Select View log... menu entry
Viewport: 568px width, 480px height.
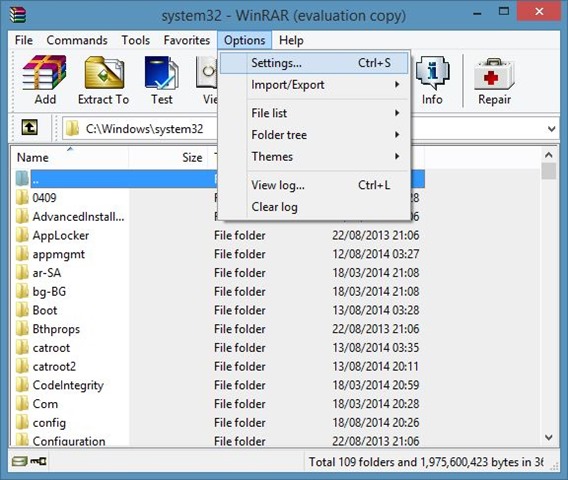tap(314, 185)
